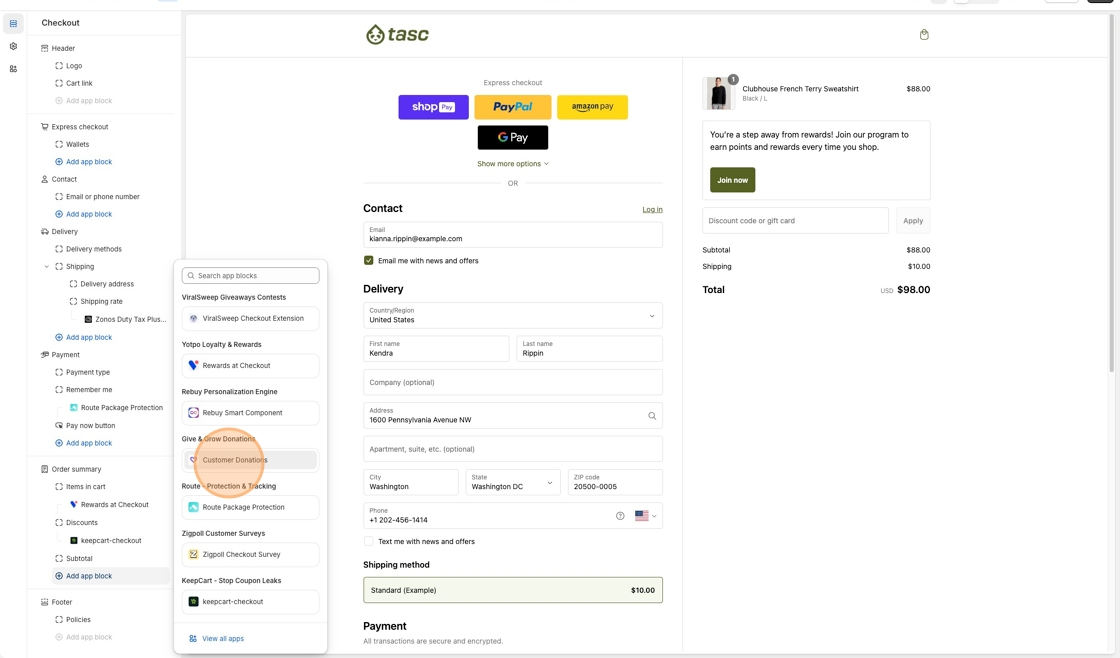
Task: Select Payment type block in sidebar
Action: pyautogui.click(x=87, y=372)
